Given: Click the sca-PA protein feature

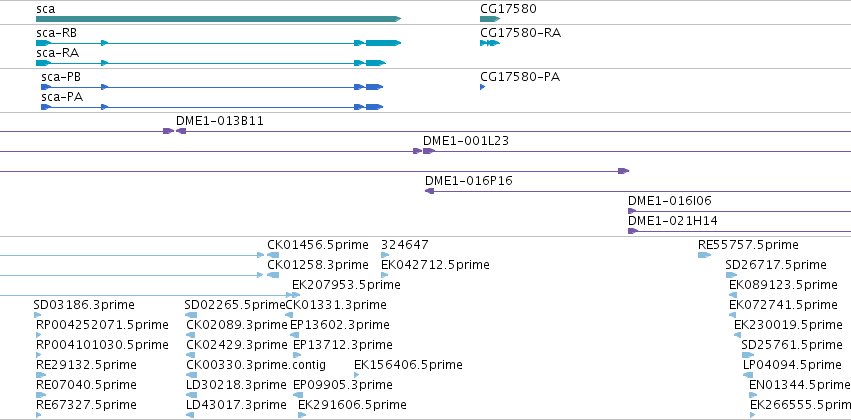Looking at the screenshot, I should pyautogui.click(x=212, y=107).
